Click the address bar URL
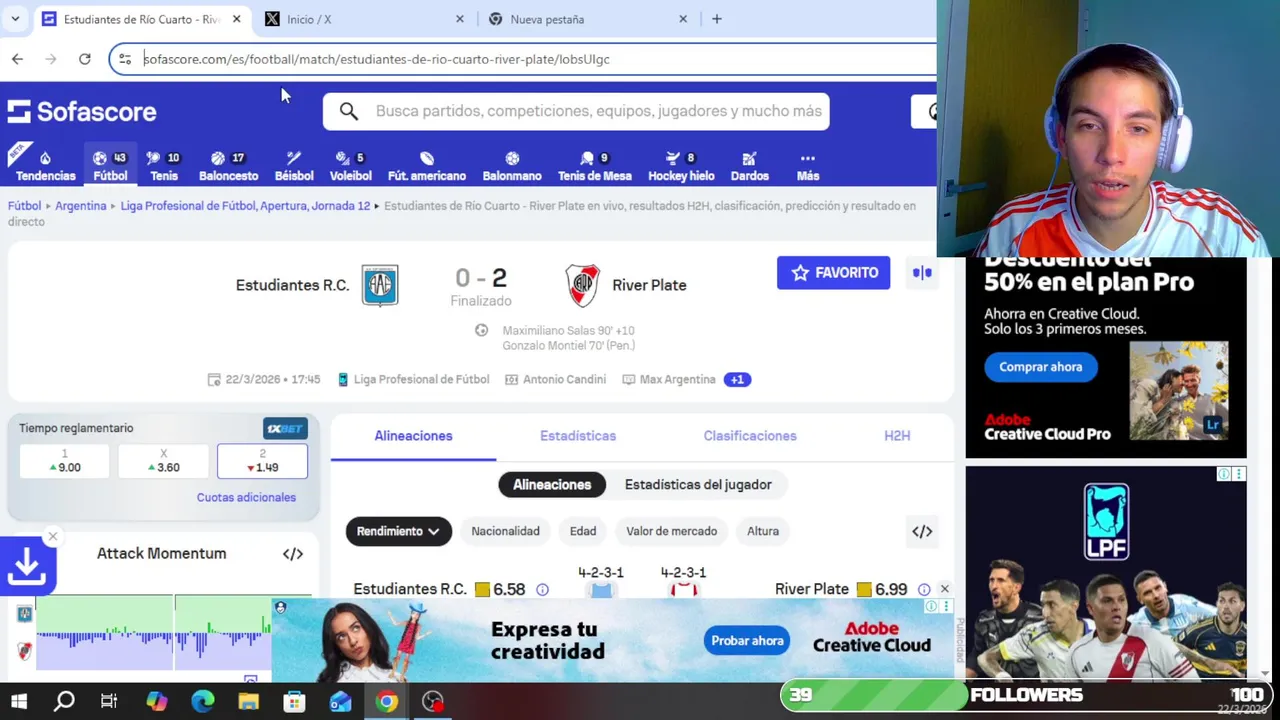Viewport: 1280px width, 720px height. (x=376, y=59)
